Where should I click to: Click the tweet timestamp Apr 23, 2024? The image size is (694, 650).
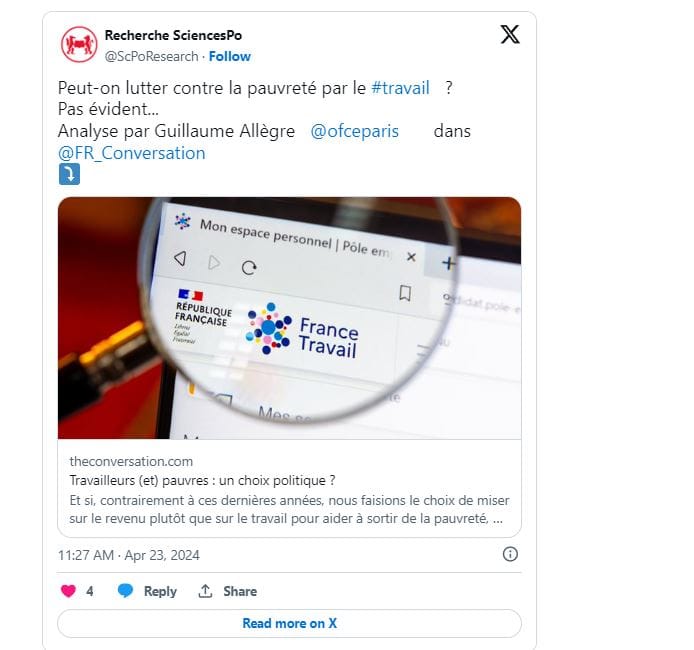tap(129, 555)
